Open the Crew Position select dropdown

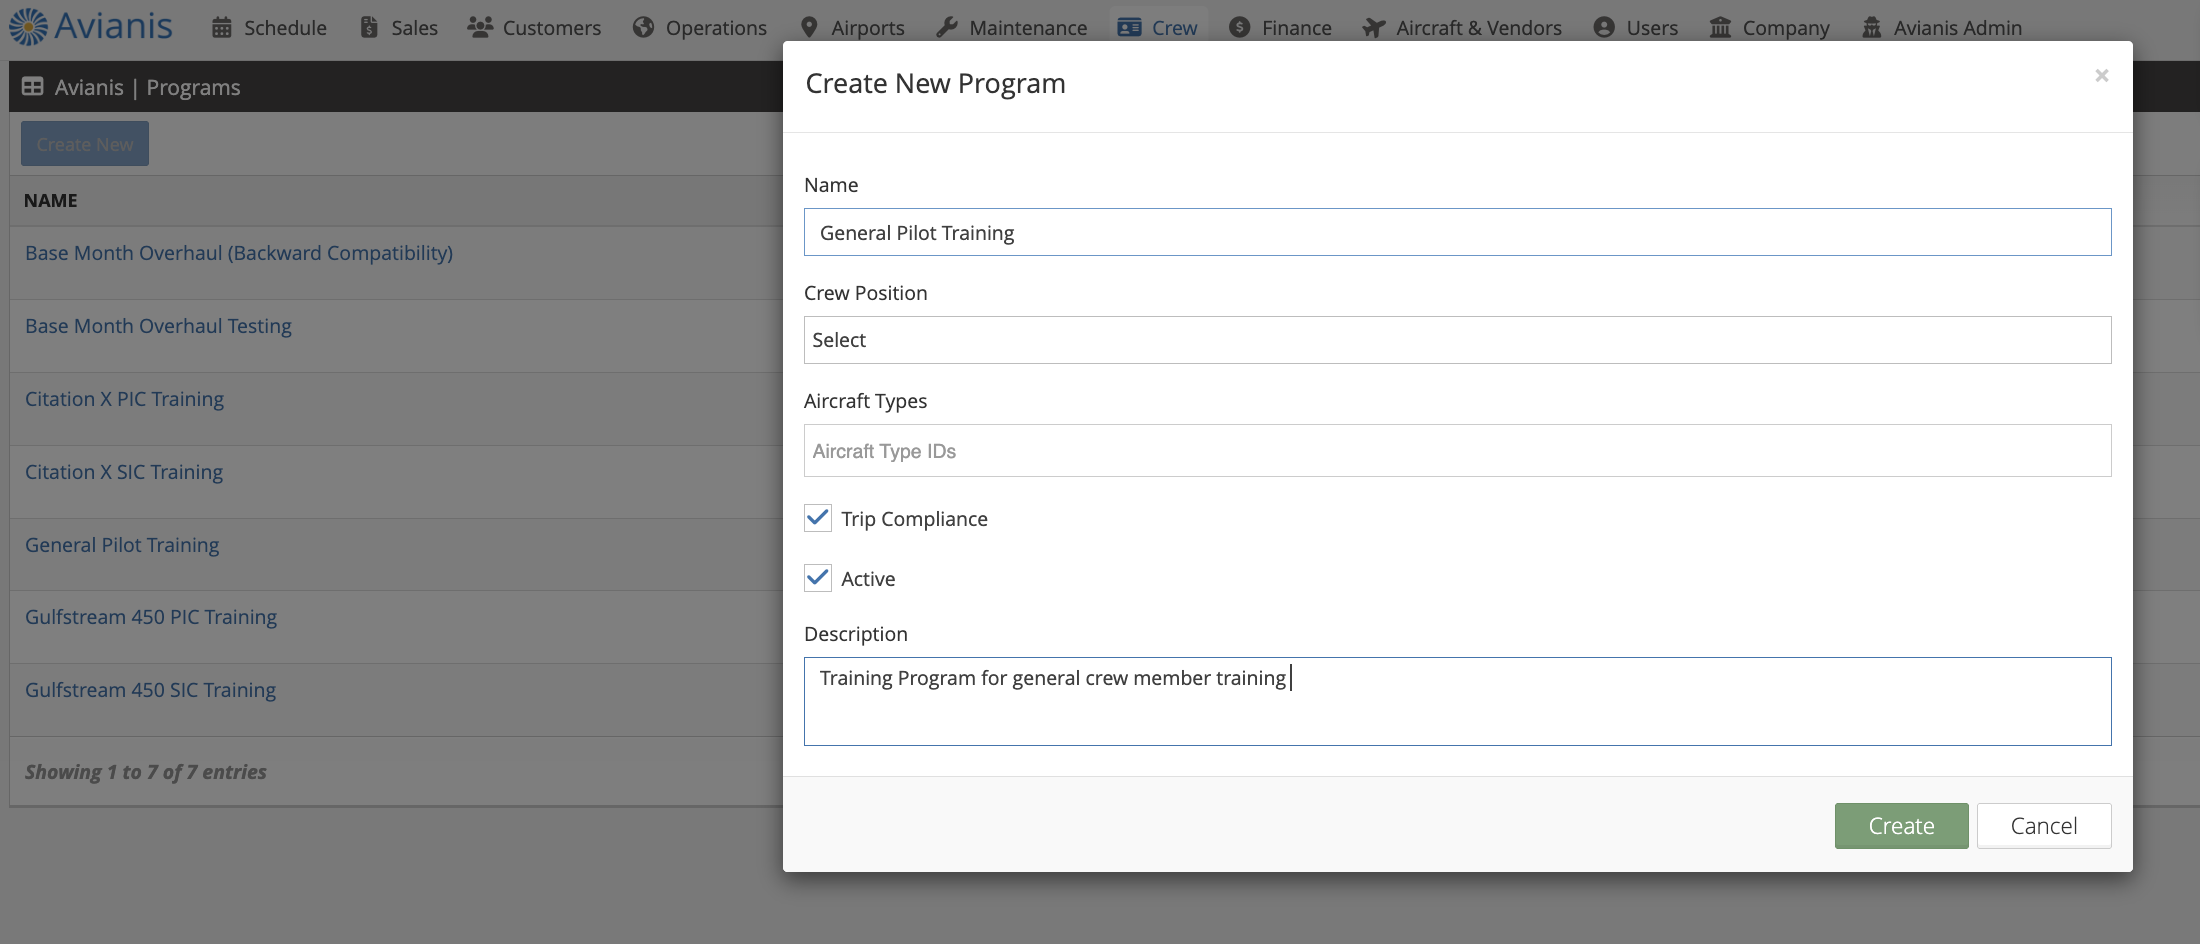(x=1457, y=340)
